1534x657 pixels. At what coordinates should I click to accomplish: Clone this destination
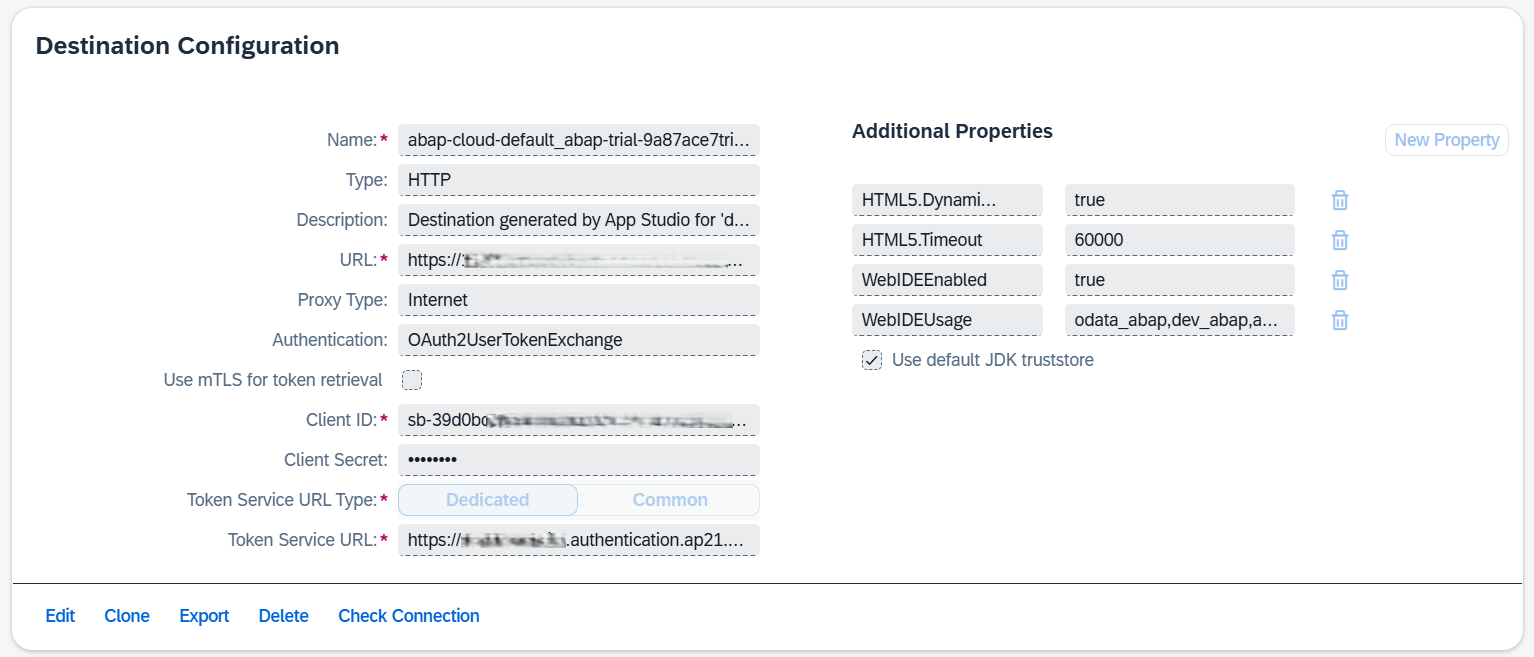(126, 615)
